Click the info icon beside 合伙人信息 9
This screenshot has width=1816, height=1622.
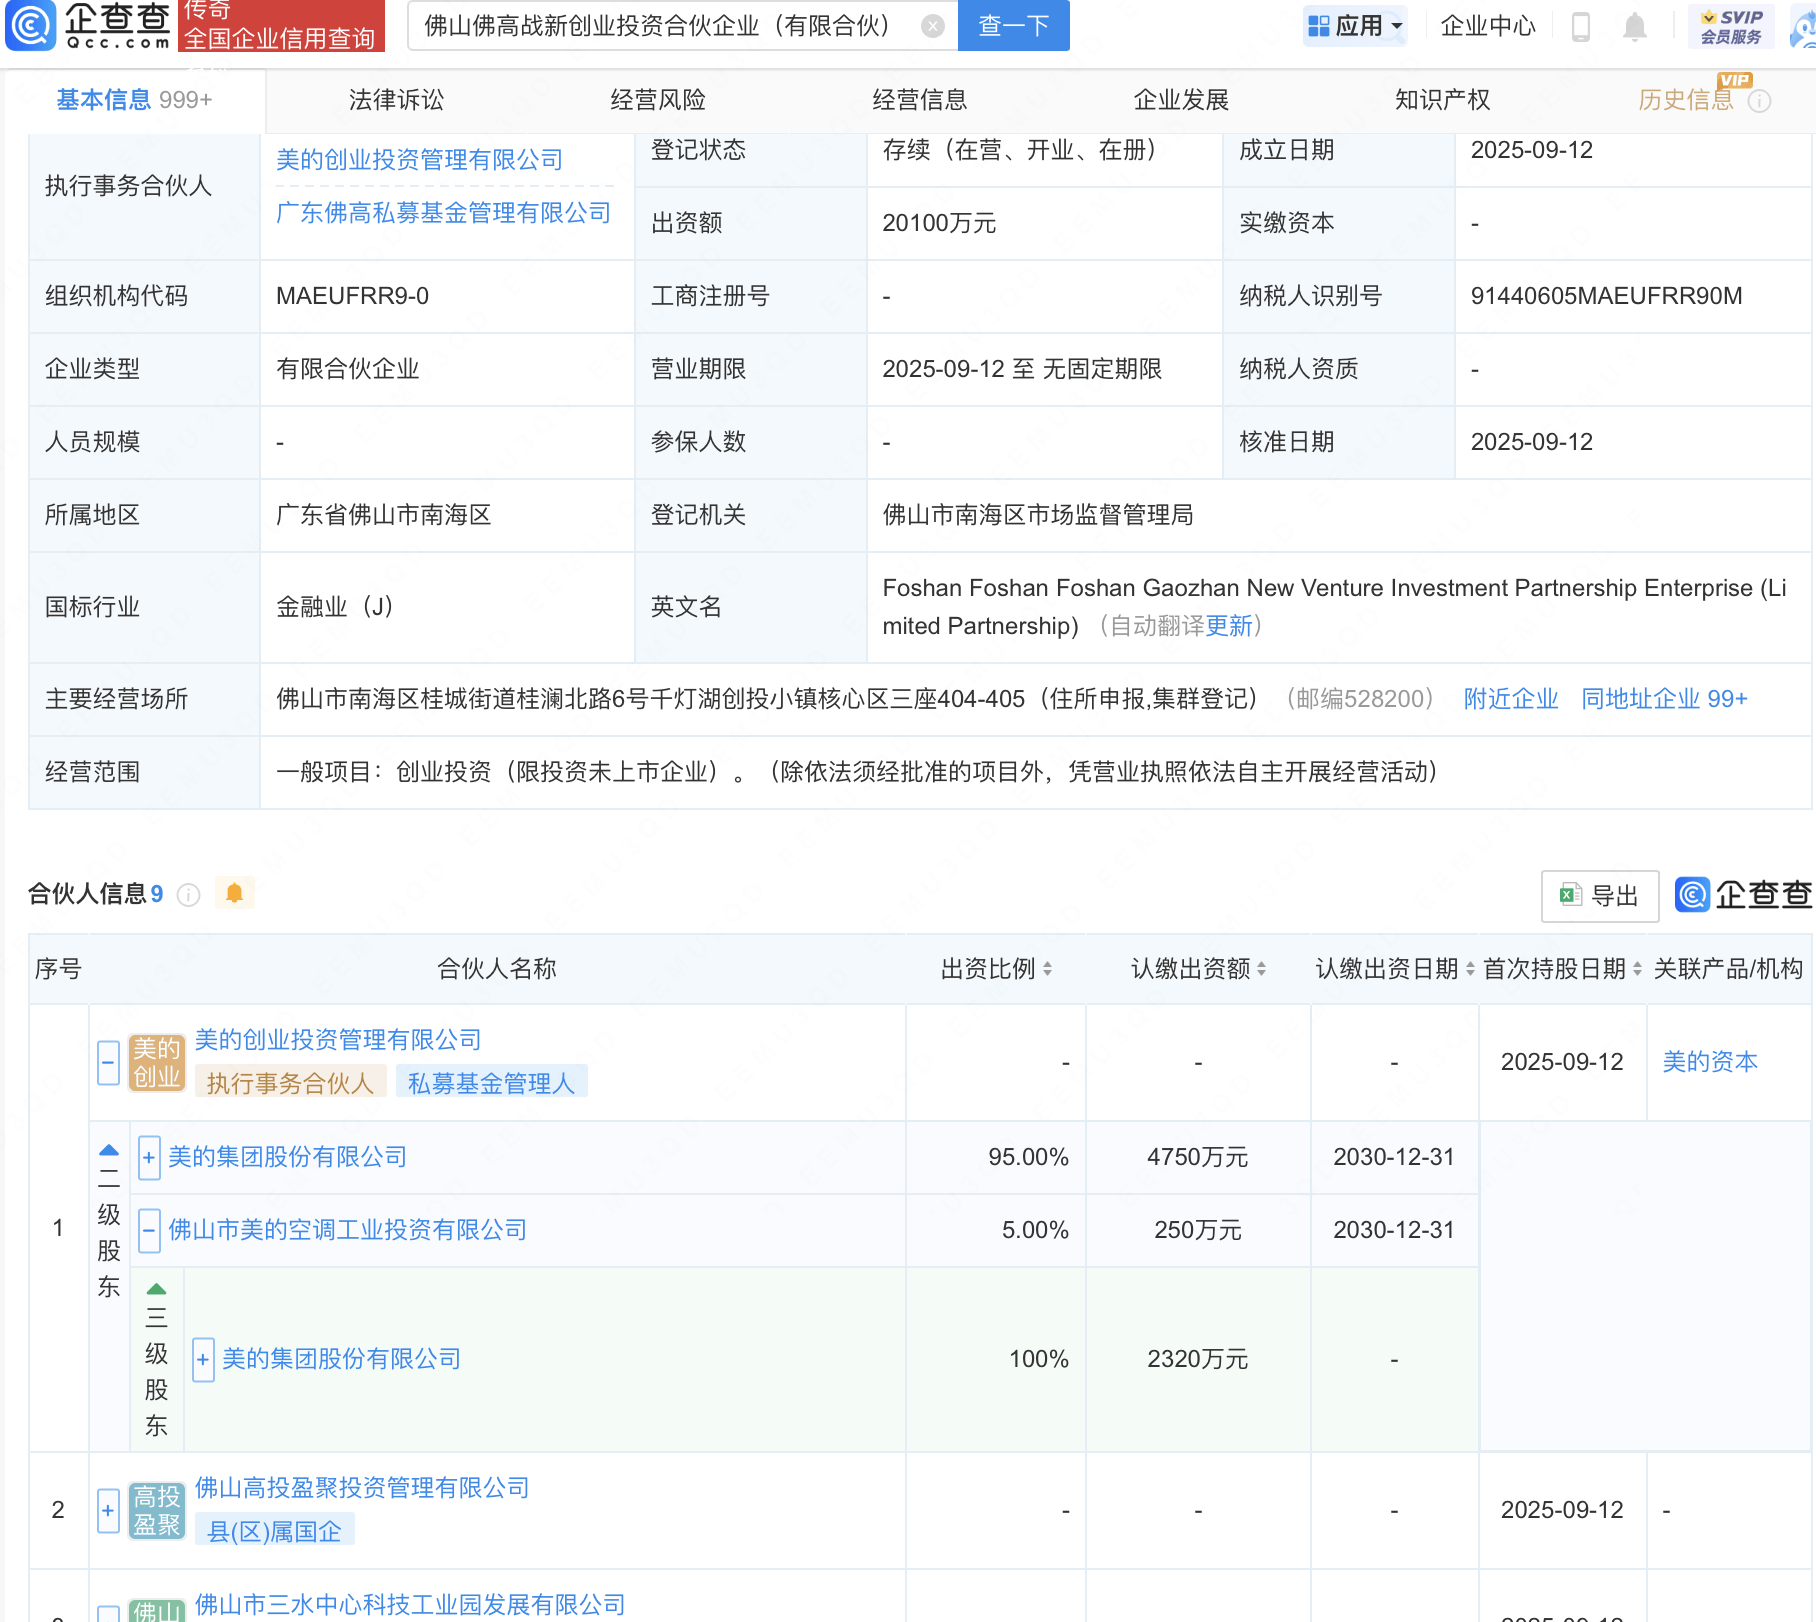(188, 894)
